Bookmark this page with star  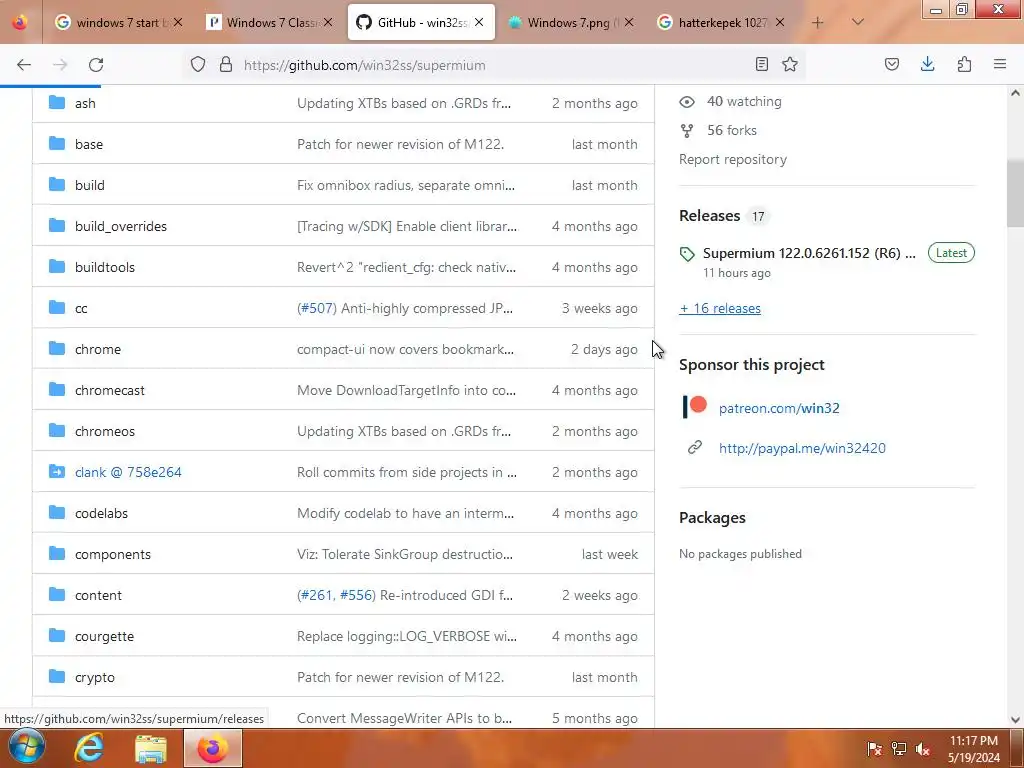click(790, 64)
